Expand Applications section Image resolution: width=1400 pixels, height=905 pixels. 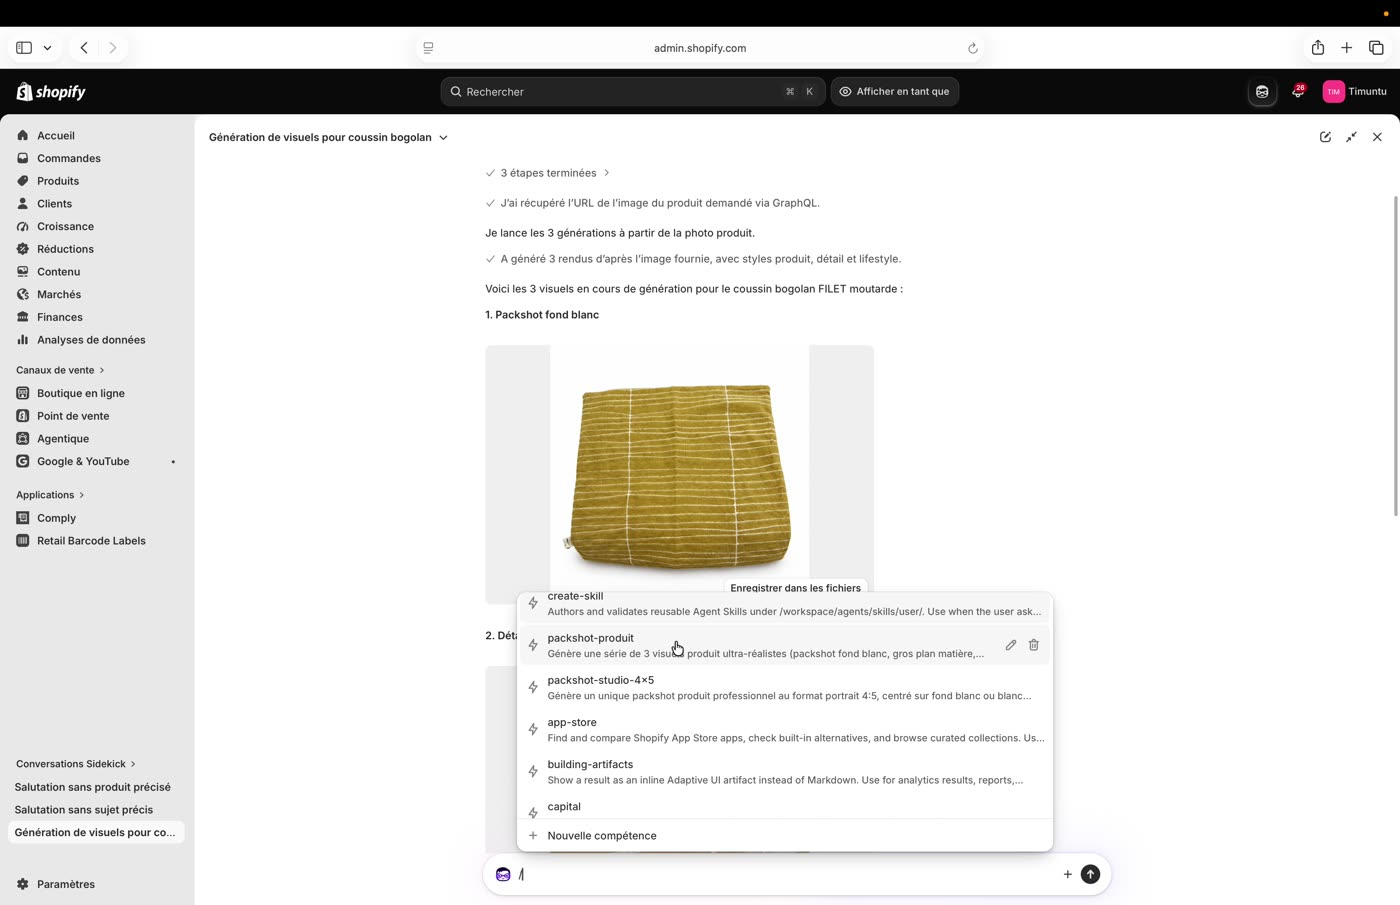(x=50, y=495)
